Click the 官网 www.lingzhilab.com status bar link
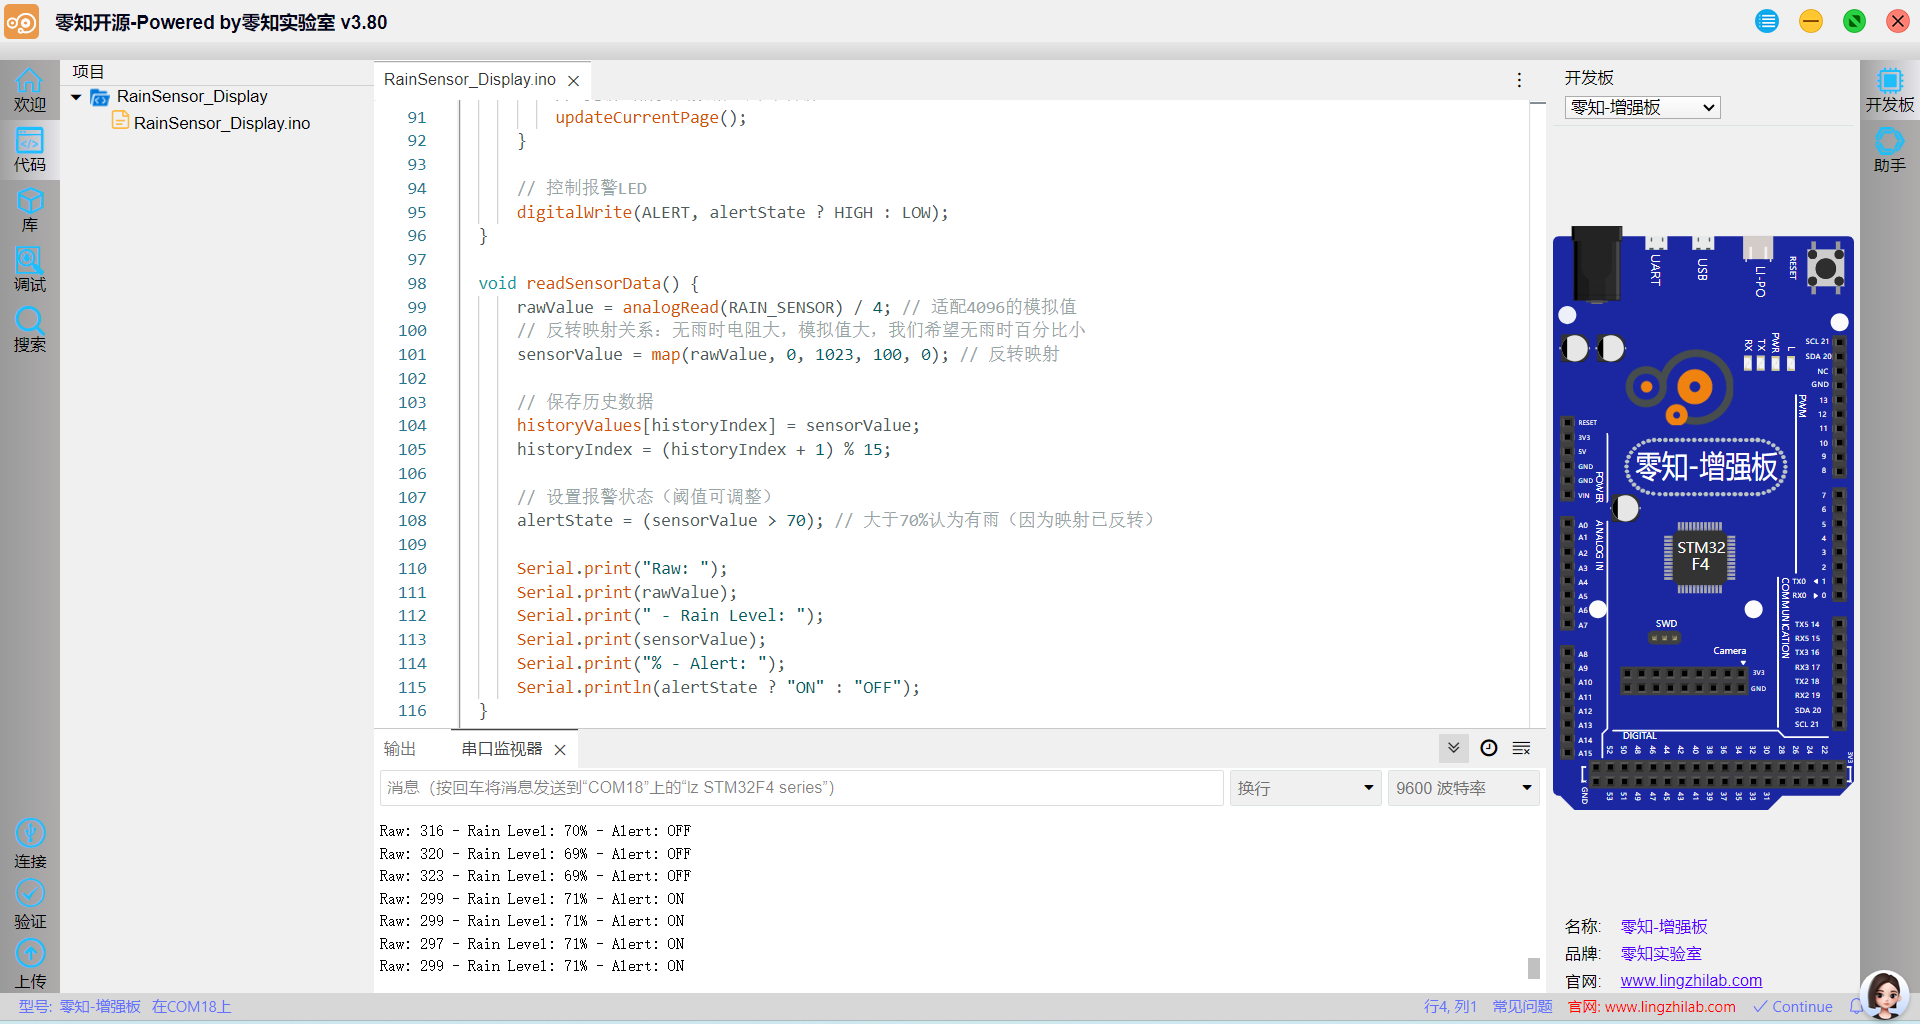Image resolution: width=1920 pixels, height=1024 pixels. 1652,1007
